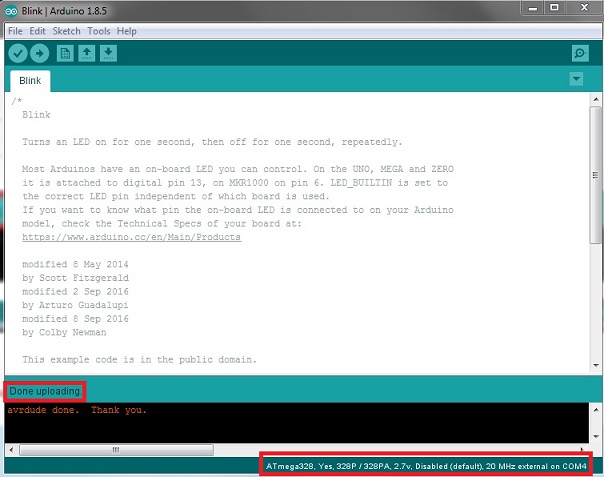
Task: Click line 'it is attached to digital pin 13'
Action: [235, 183]
